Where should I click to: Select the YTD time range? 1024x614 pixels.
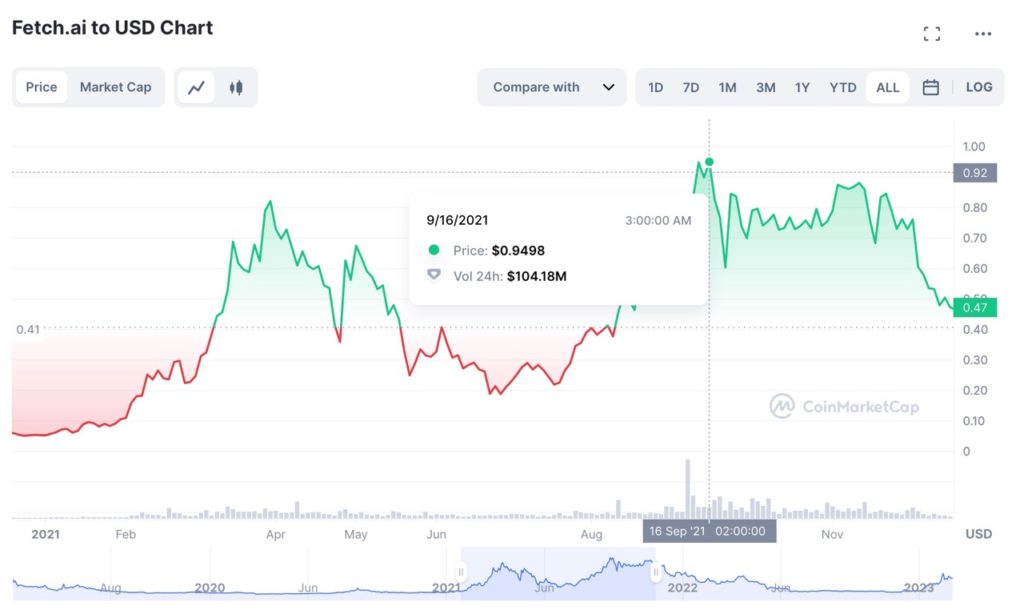click(x=843, y=87)
